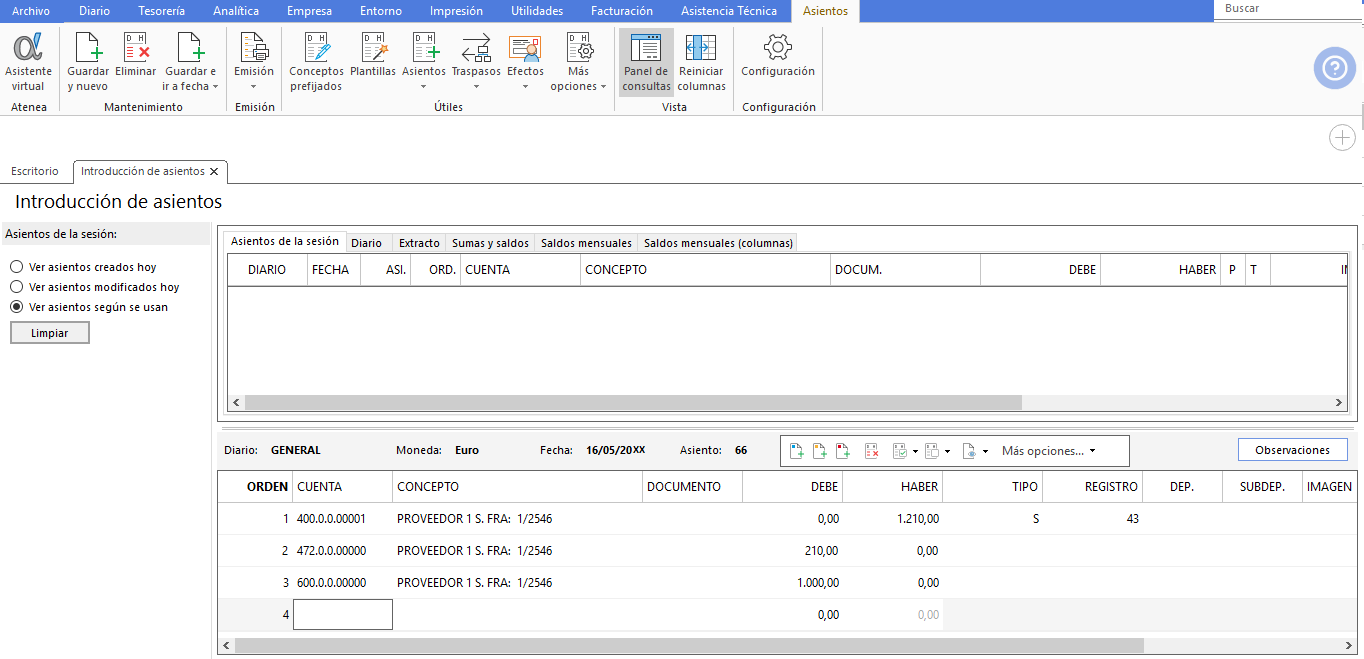
Task: Expand arrow next to the copy lines icon
Action: (x=947, y=452)
